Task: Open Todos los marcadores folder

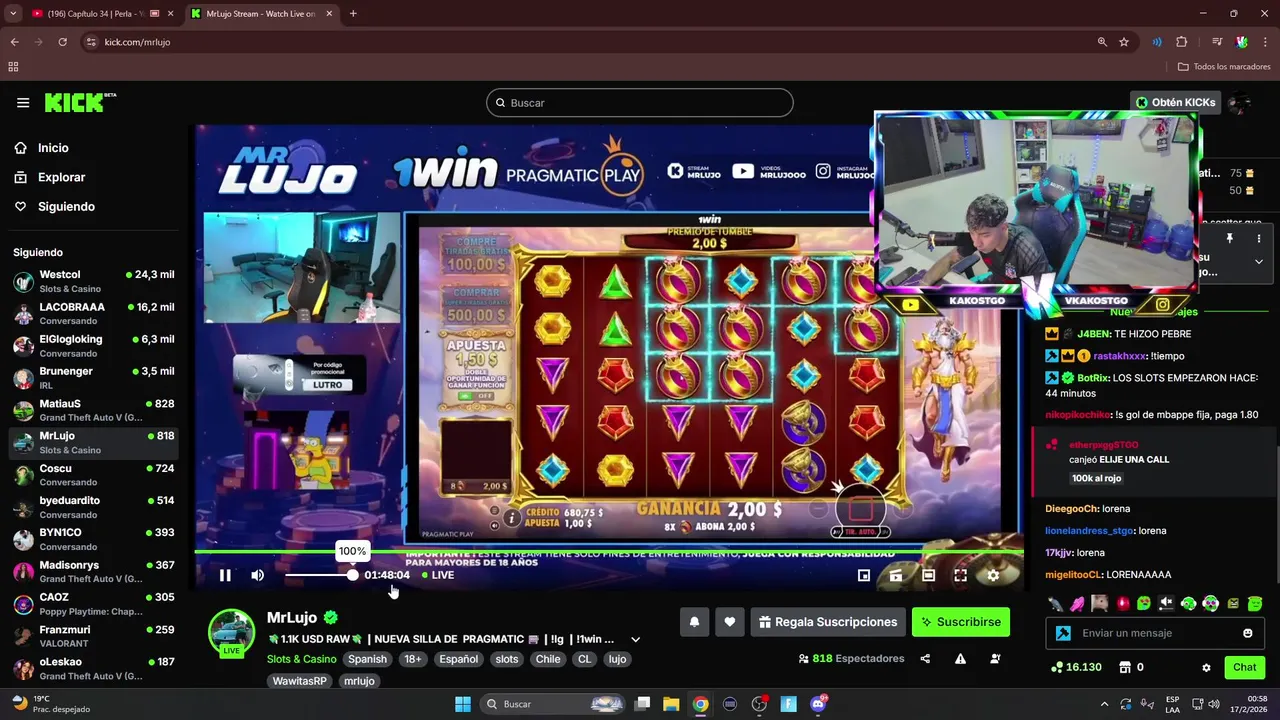Action: pyautogui.click(x=1224, y=67)
